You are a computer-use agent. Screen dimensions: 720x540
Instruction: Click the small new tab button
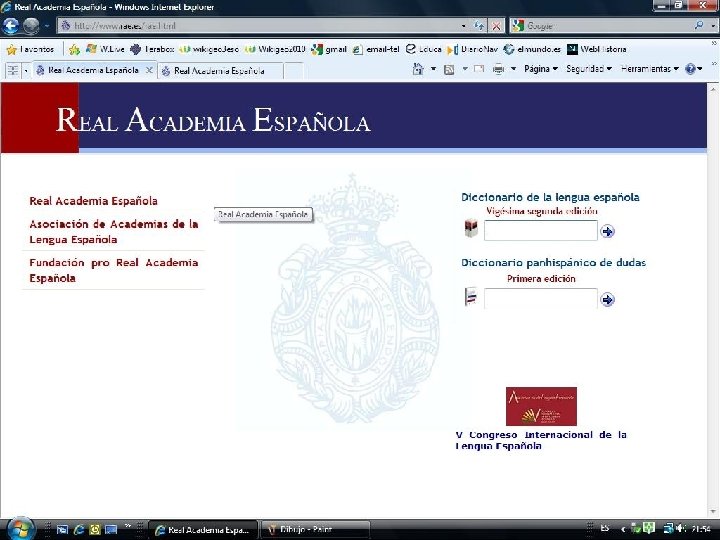coord(294,71)
